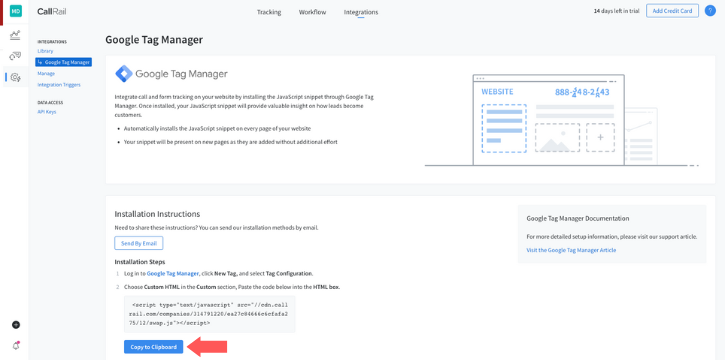
Task: Click the "Installation Steps" subheading
Action: point(140,262)
